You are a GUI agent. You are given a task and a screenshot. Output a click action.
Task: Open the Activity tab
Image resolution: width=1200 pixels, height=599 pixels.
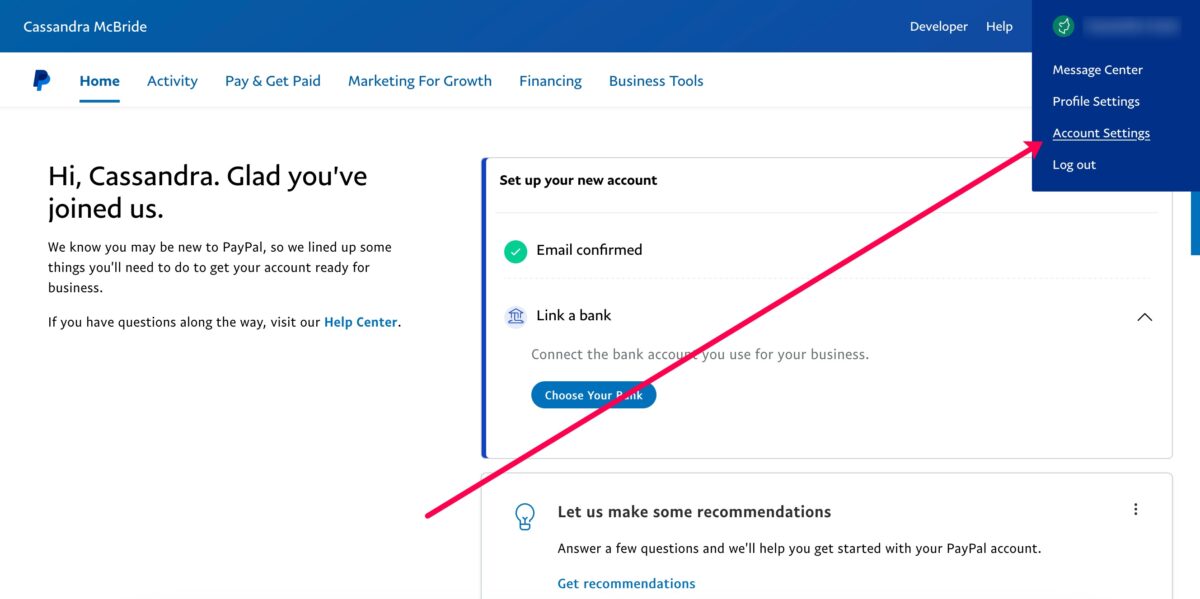tap(172, 81)
